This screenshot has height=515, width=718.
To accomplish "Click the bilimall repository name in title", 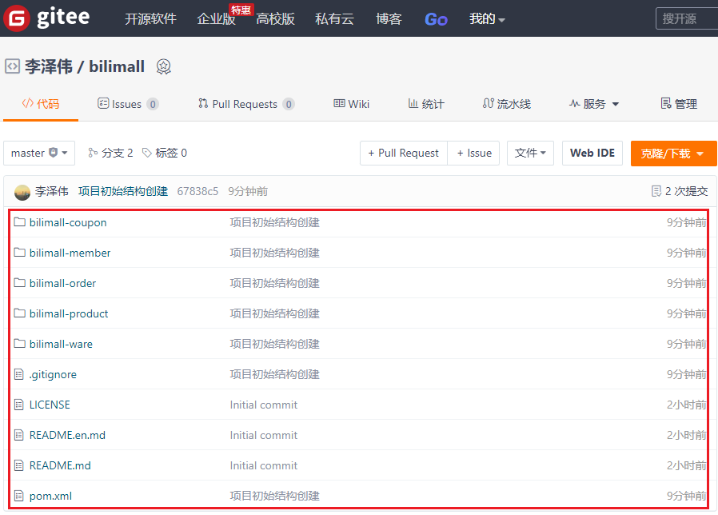I will [117, 66].
